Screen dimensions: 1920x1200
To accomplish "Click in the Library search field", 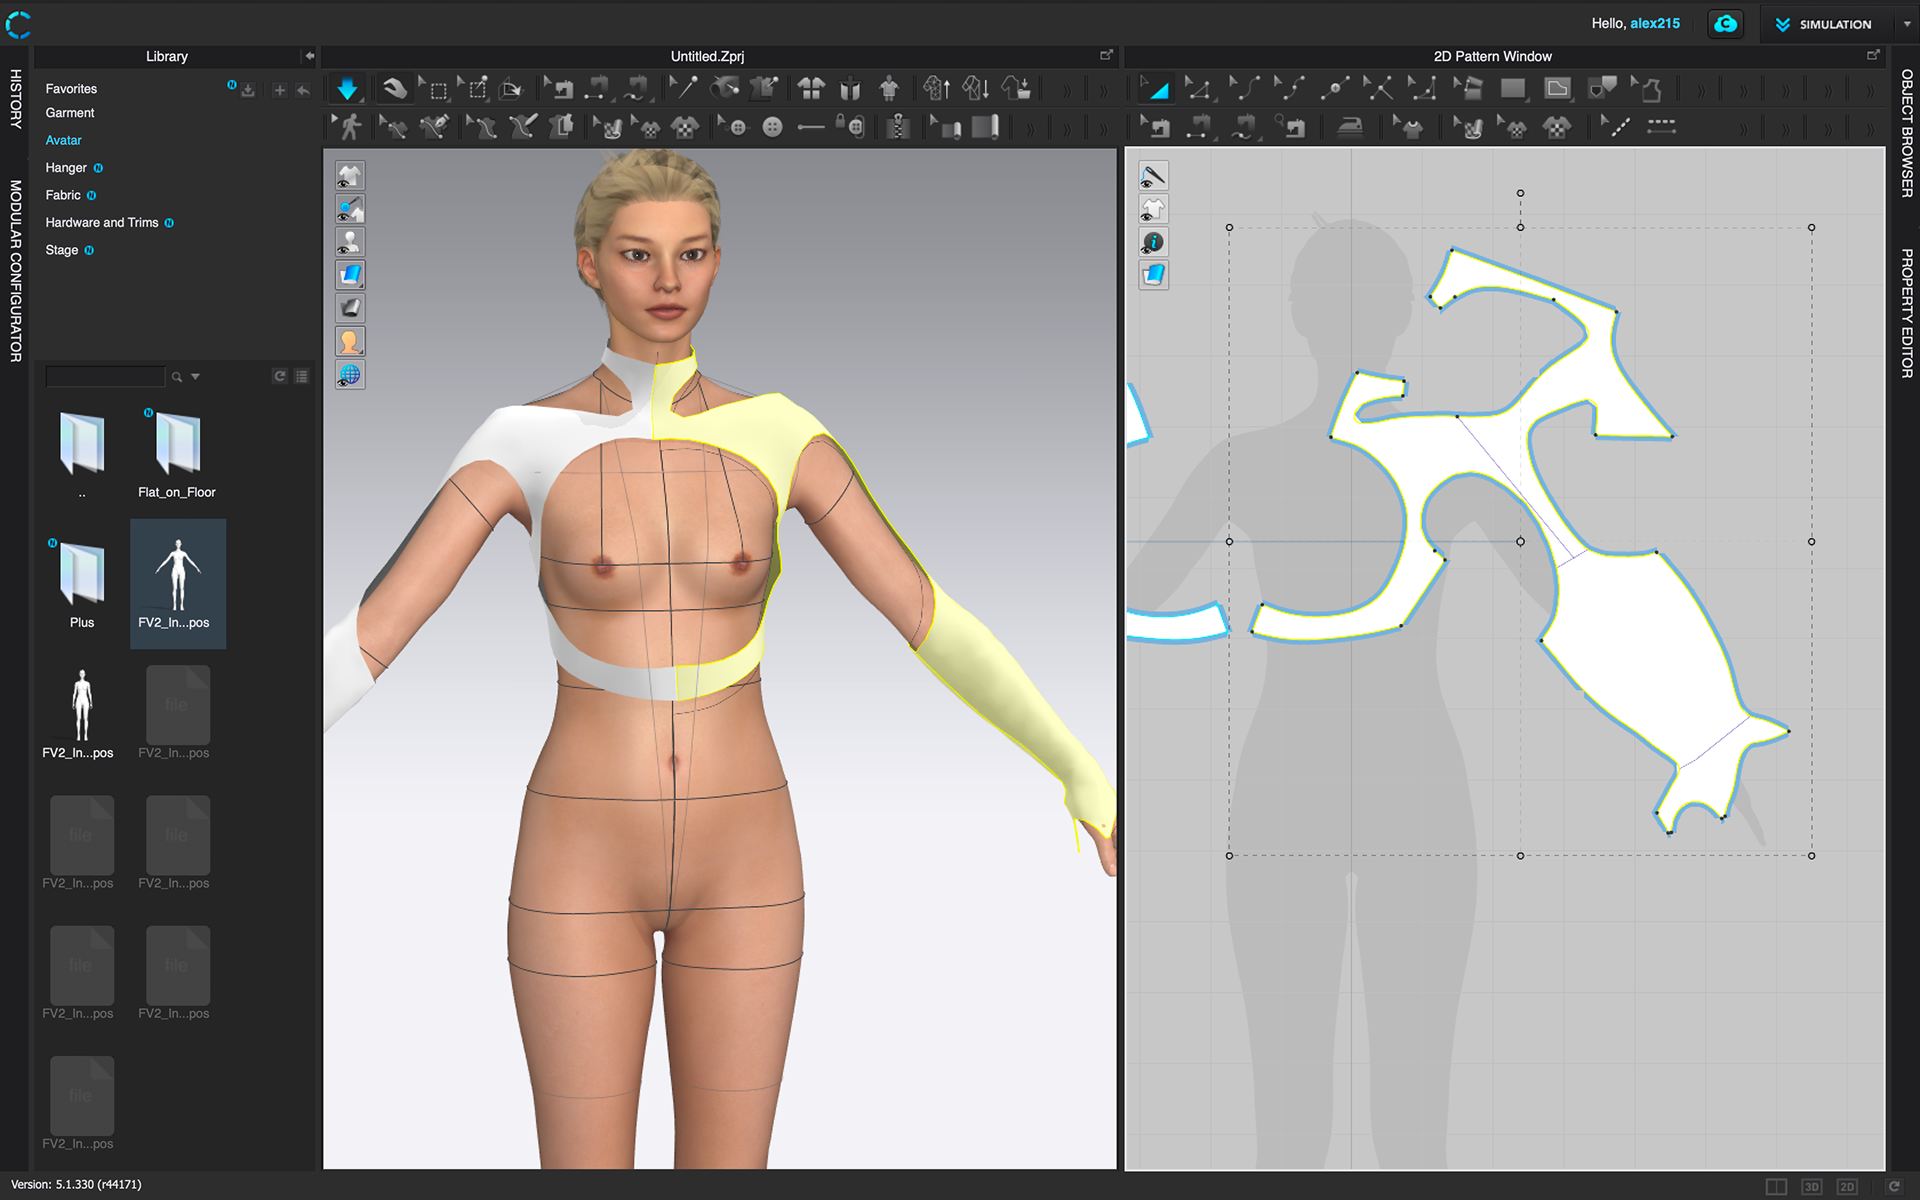I will point(105,377).
